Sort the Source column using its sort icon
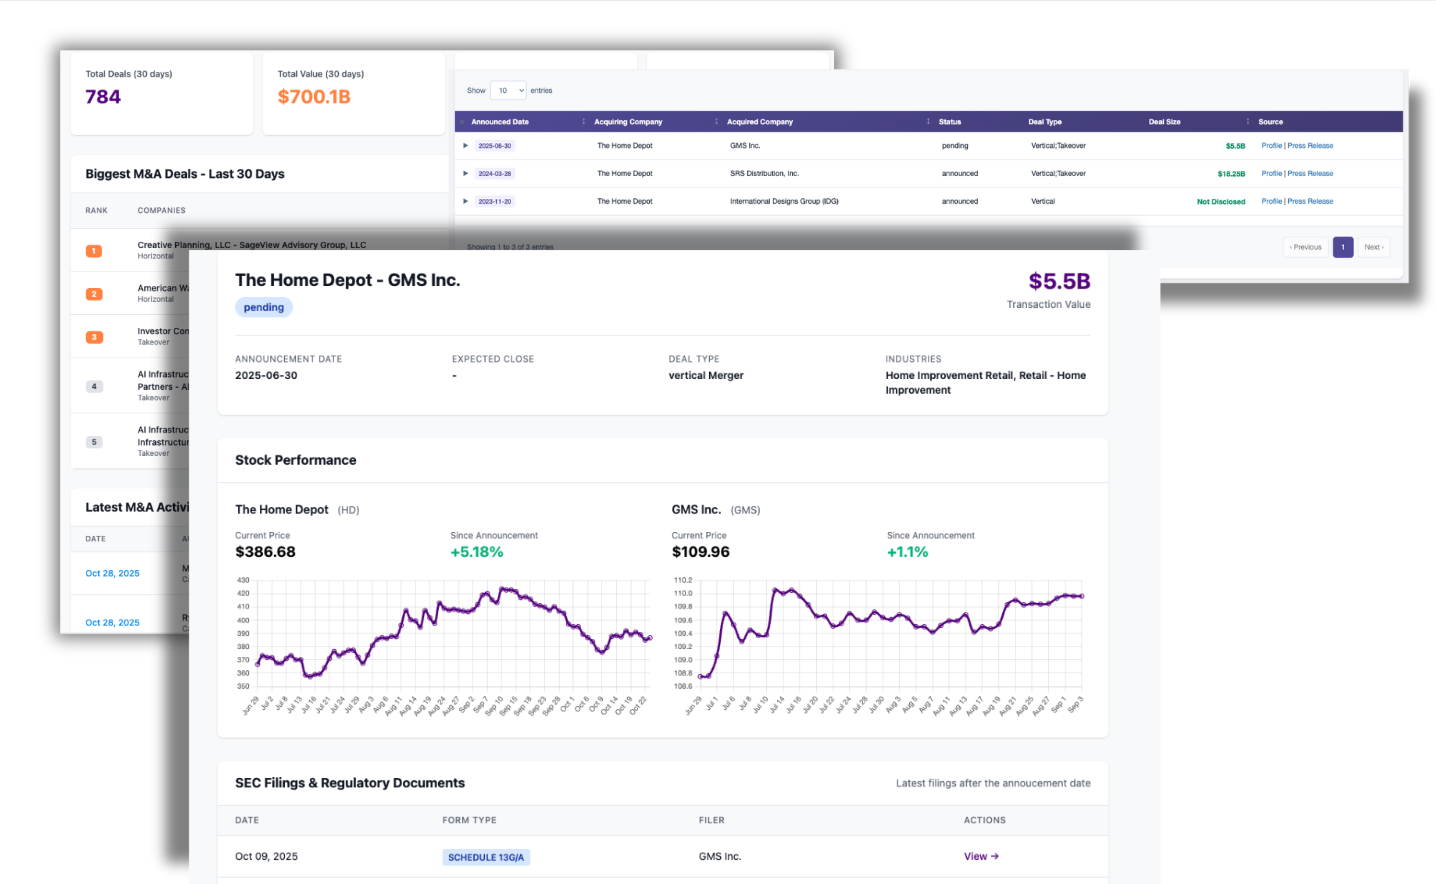Viewport: 1436px width, 884px height. pyautogui.click(x=1248, y=121)
